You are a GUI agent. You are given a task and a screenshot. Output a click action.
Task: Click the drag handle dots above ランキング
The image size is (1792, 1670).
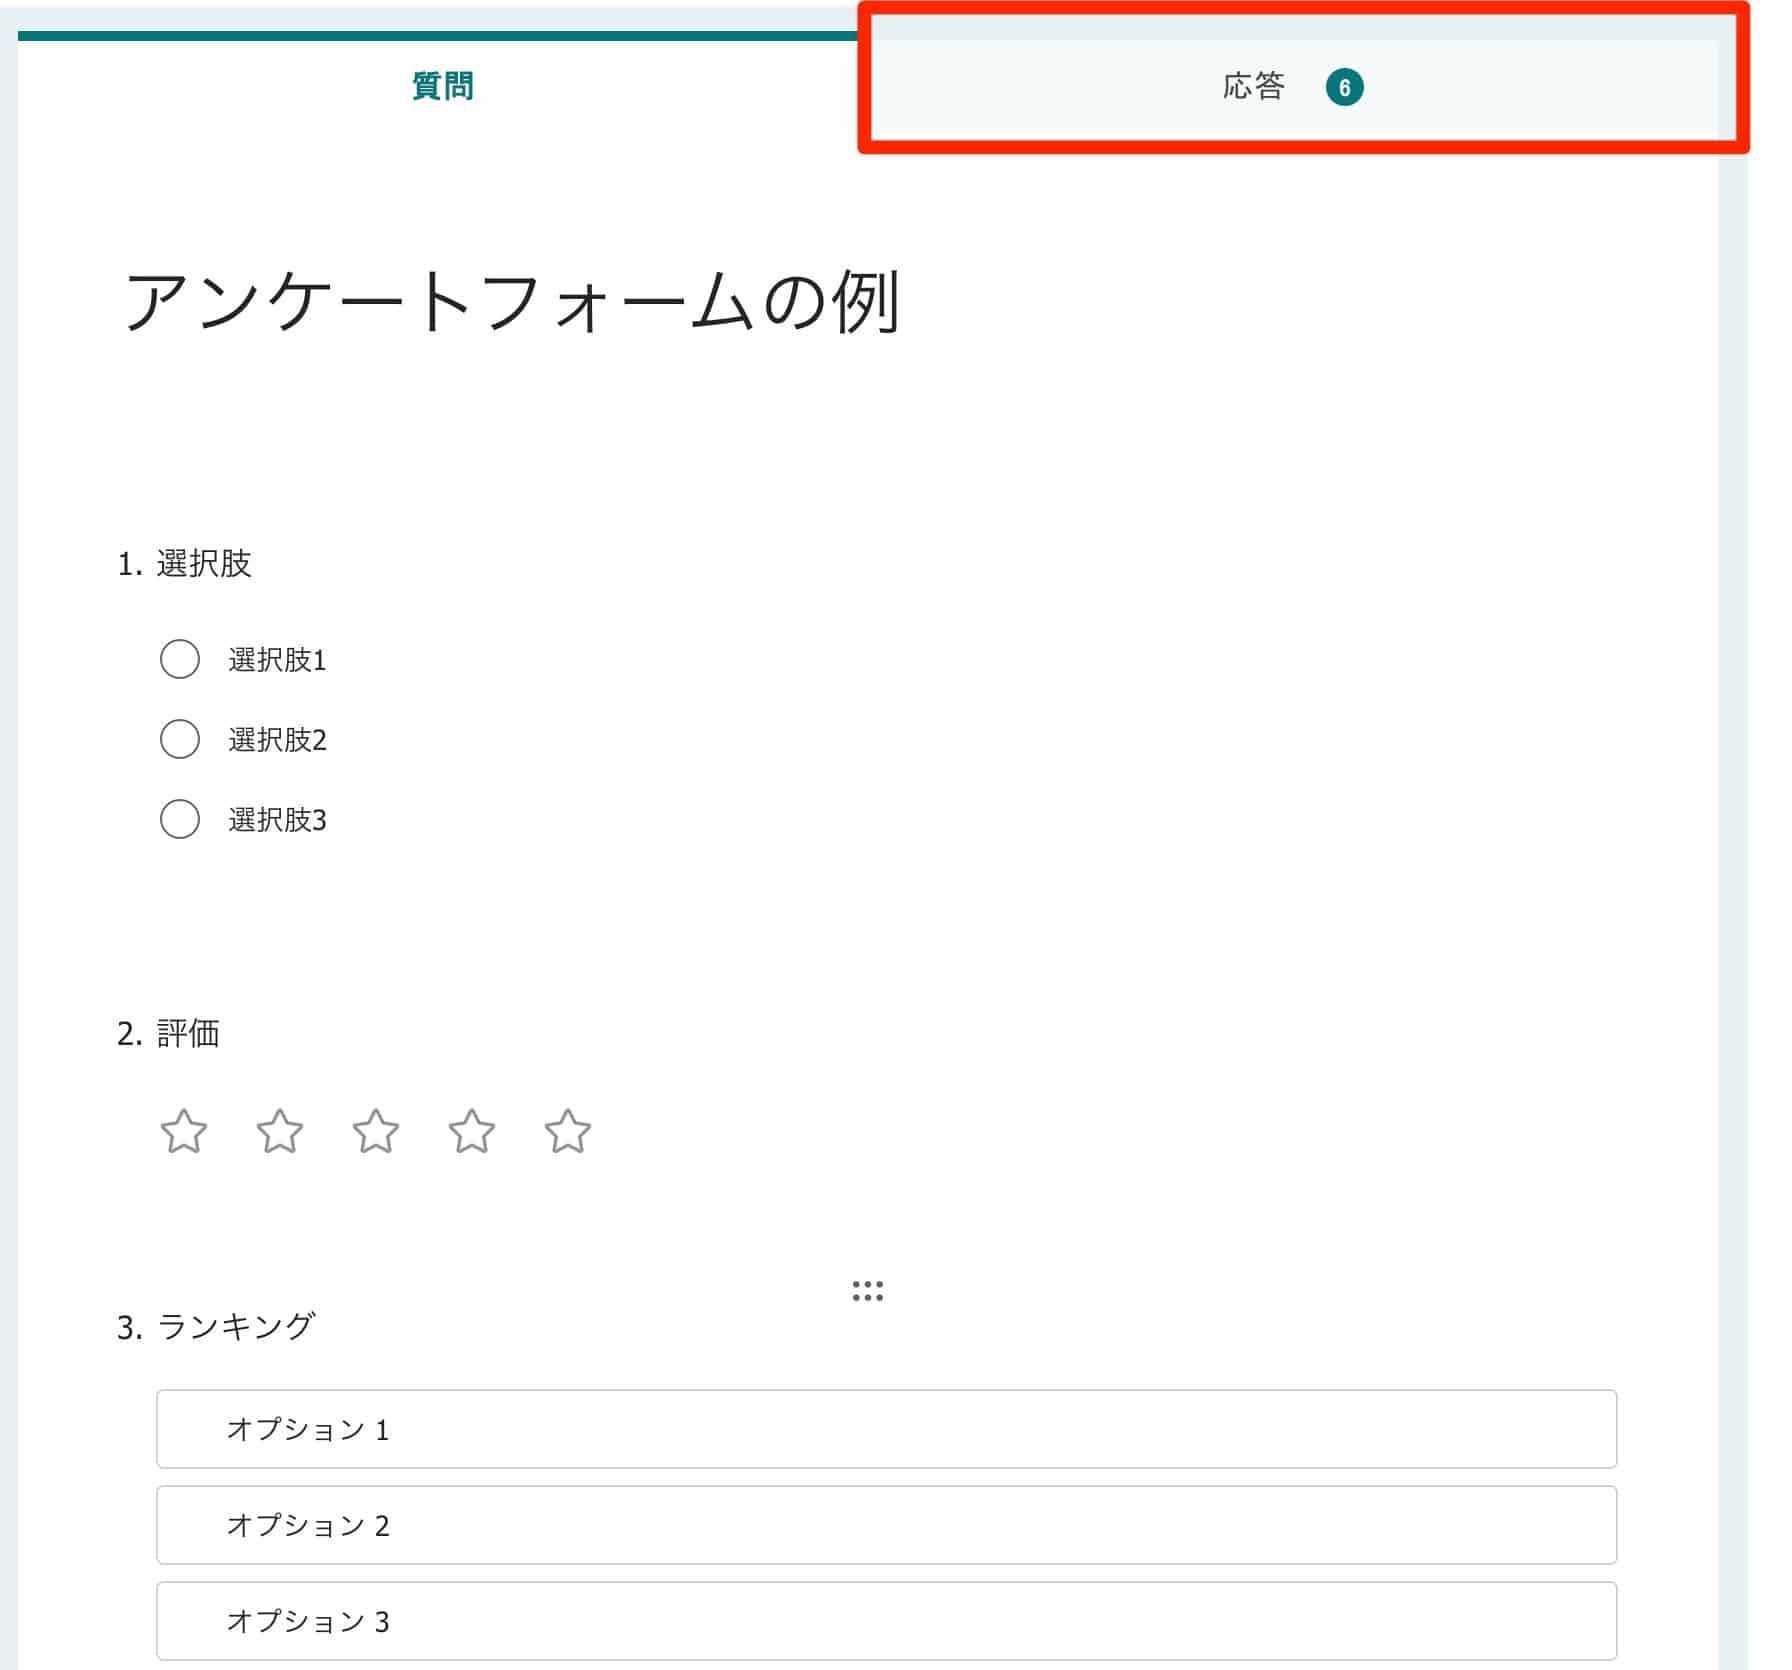(868, 1292)
